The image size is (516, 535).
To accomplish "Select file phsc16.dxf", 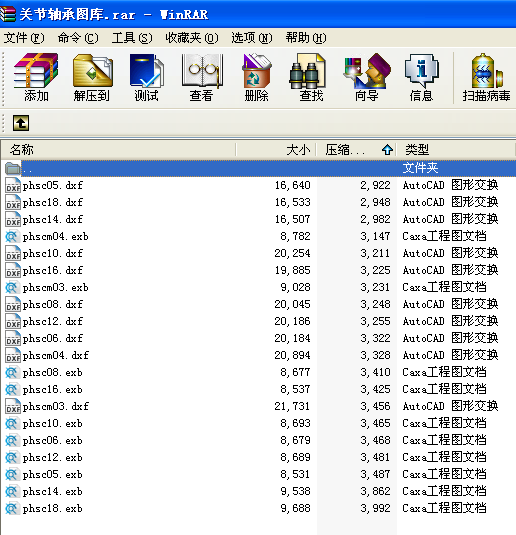I will point(53,270).
